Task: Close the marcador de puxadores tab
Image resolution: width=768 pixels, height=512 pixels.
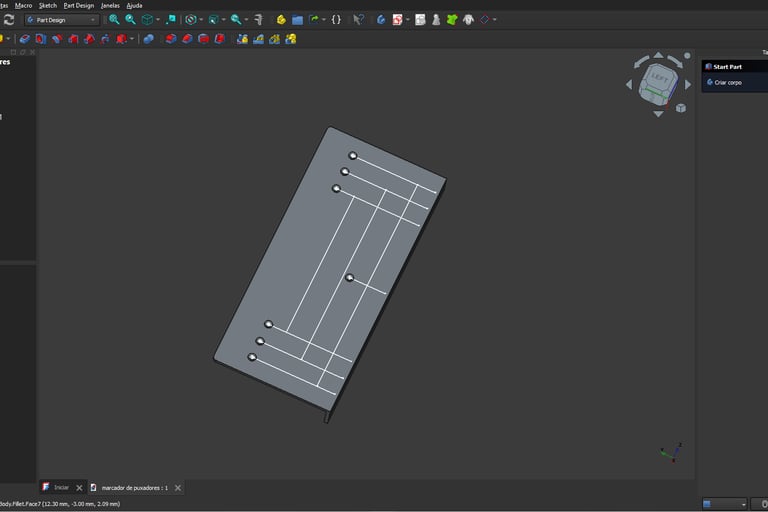Action: click(x=178, y=487)
